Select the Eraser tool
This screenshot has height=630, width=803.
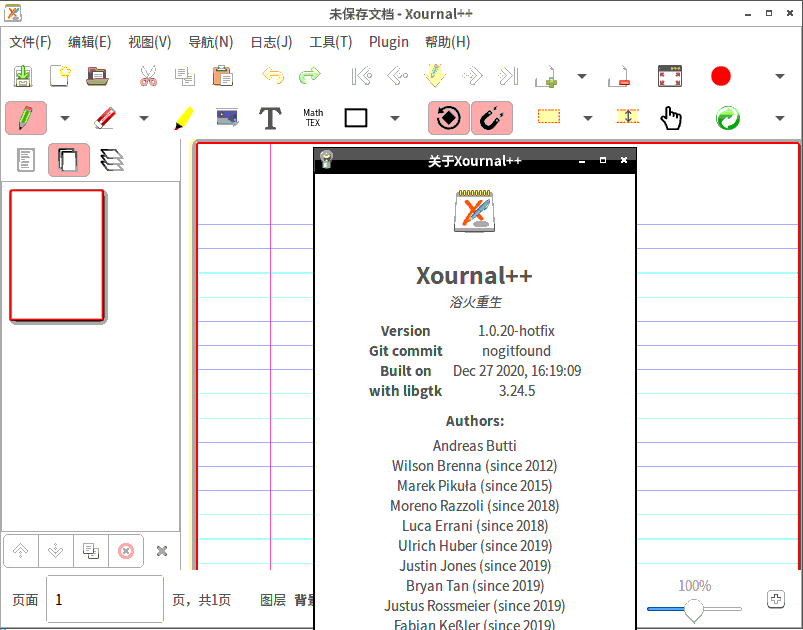click(105, 118)
